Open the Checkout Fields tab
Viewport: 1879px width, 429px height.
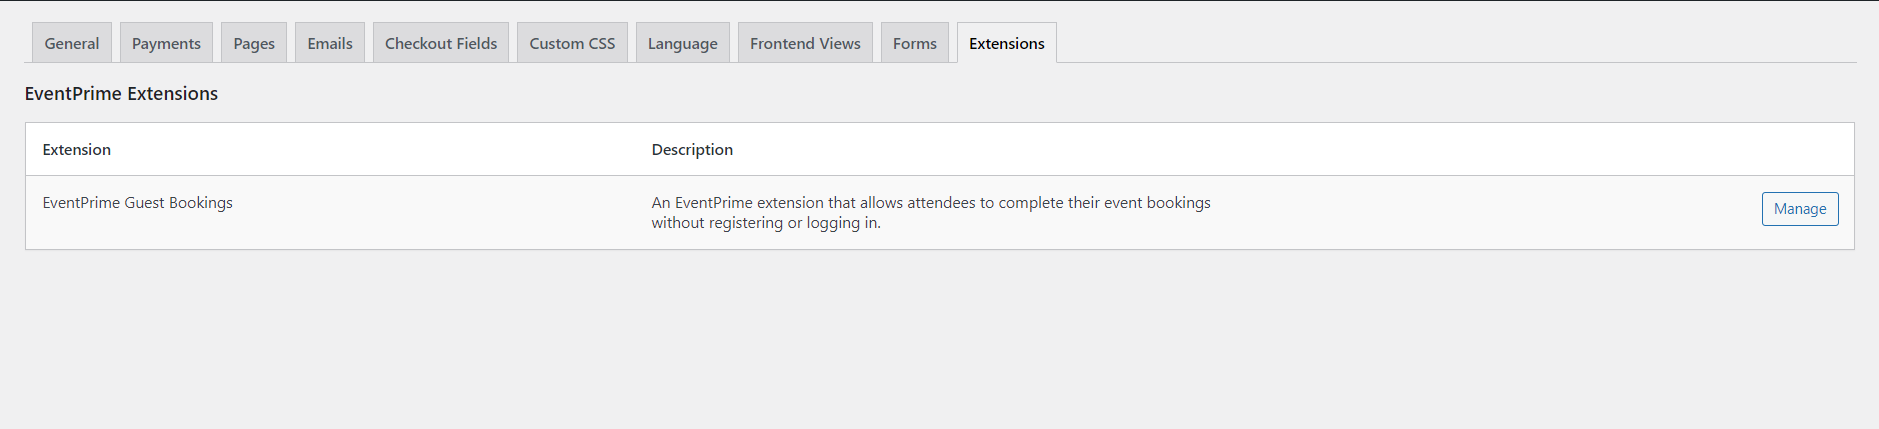click(x=441, y=43)
